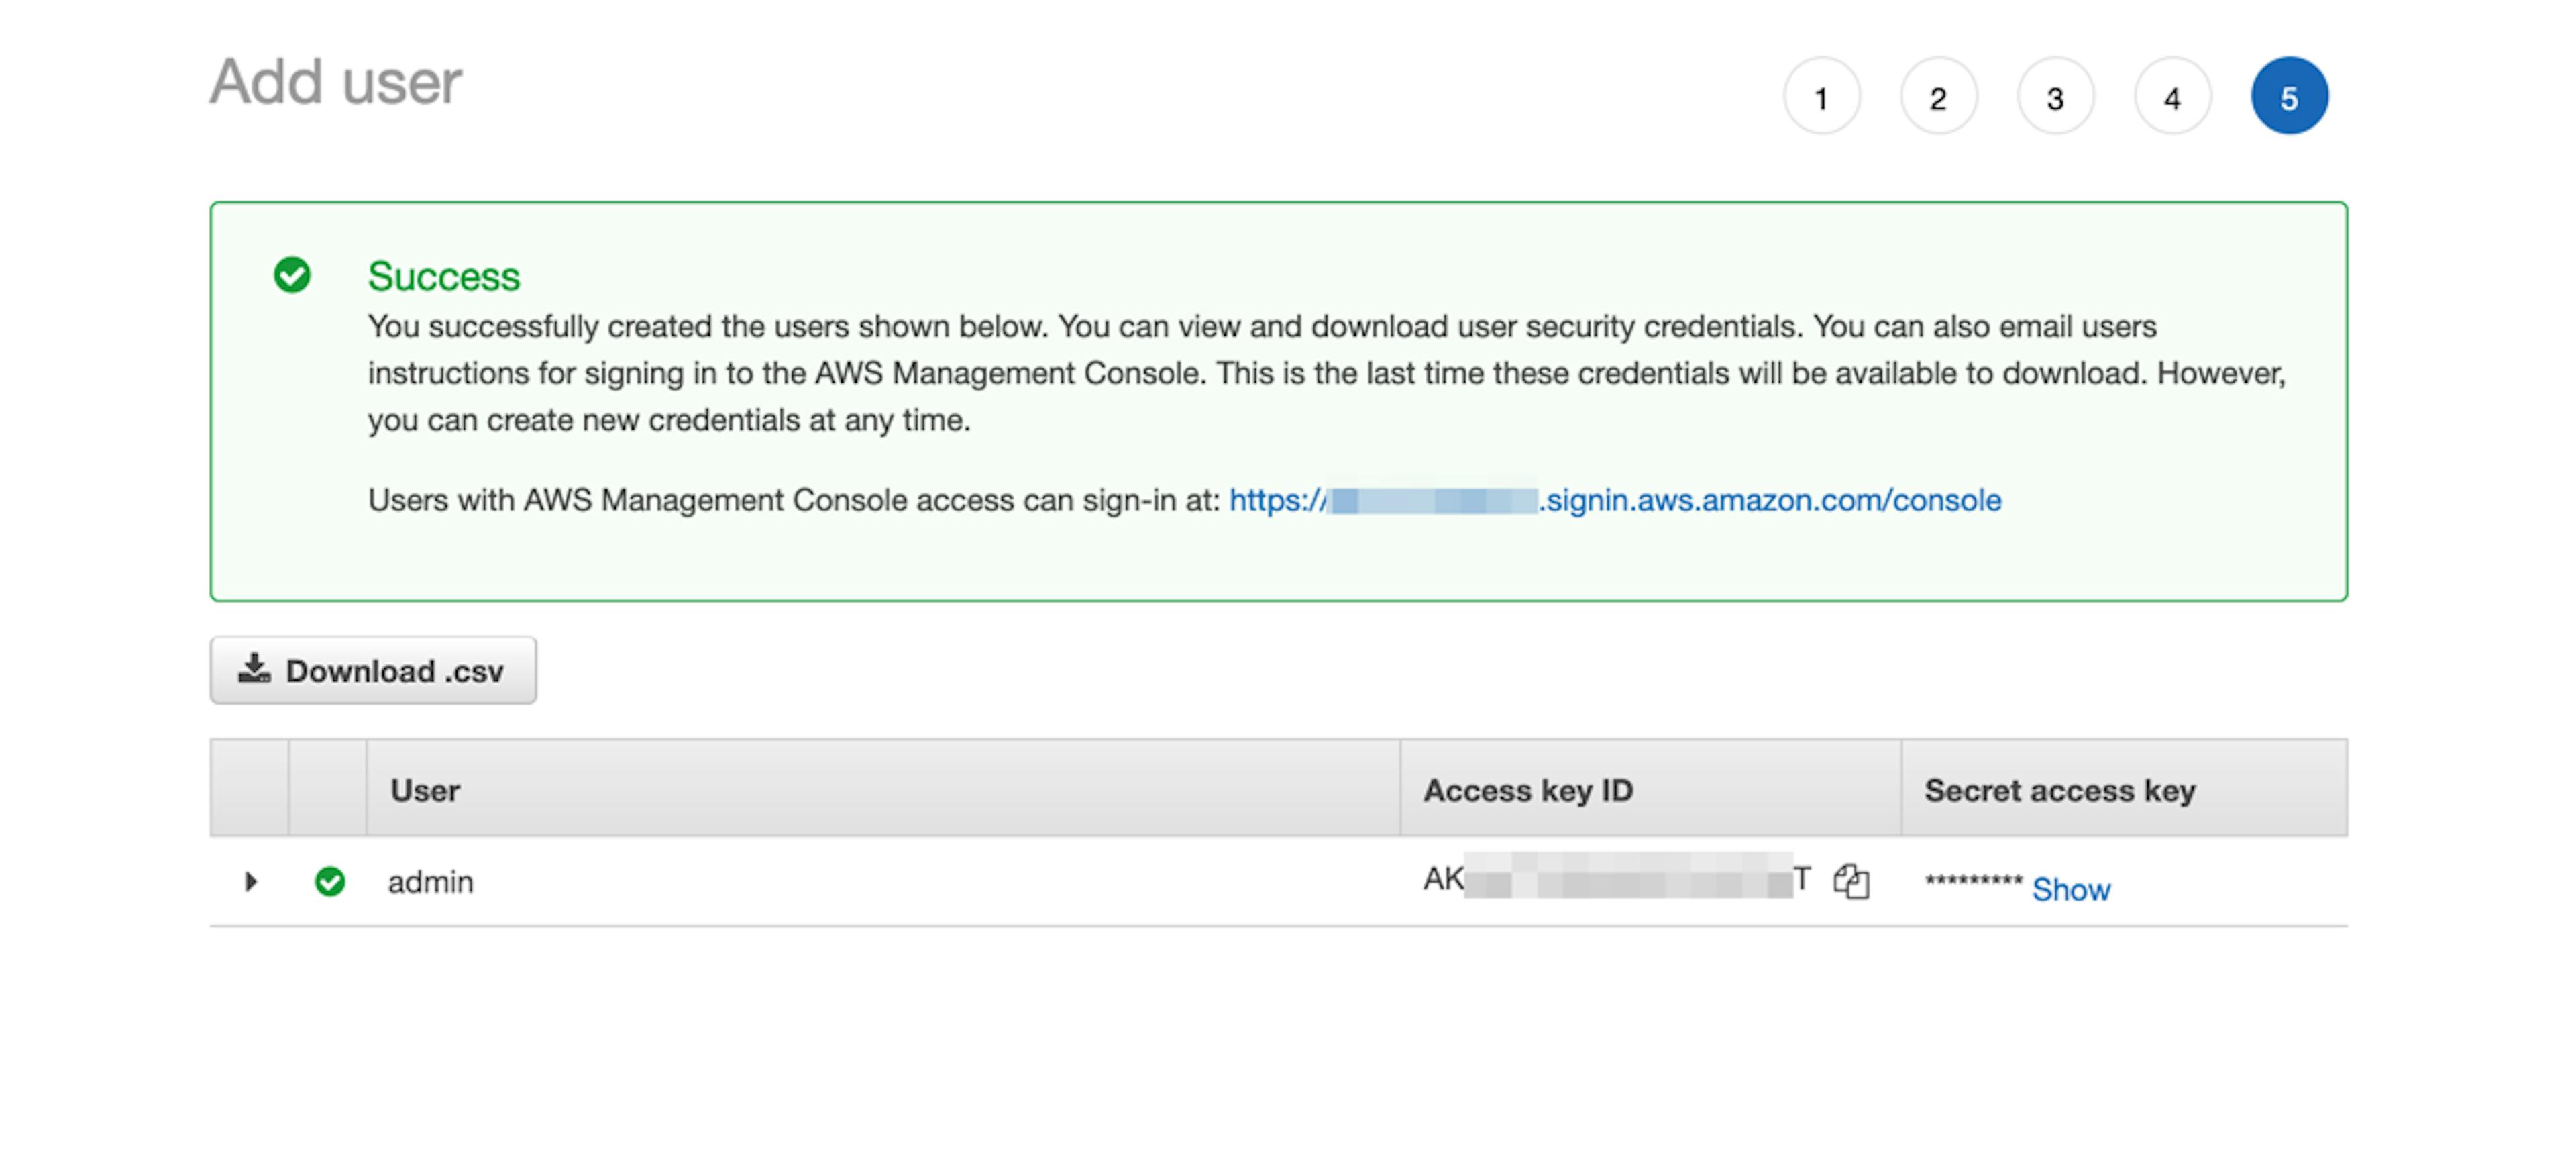This screenshot has width=2576, height=1155.
Task: Click the highlighted step 5 indicator
Action: (x=2289, y=97)
